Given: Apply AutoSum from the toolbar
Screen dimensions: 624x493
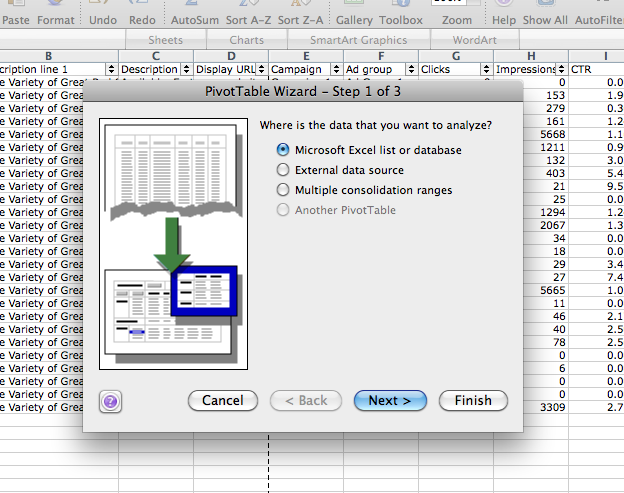Looking at the screenshot, I should click(195, 13).
